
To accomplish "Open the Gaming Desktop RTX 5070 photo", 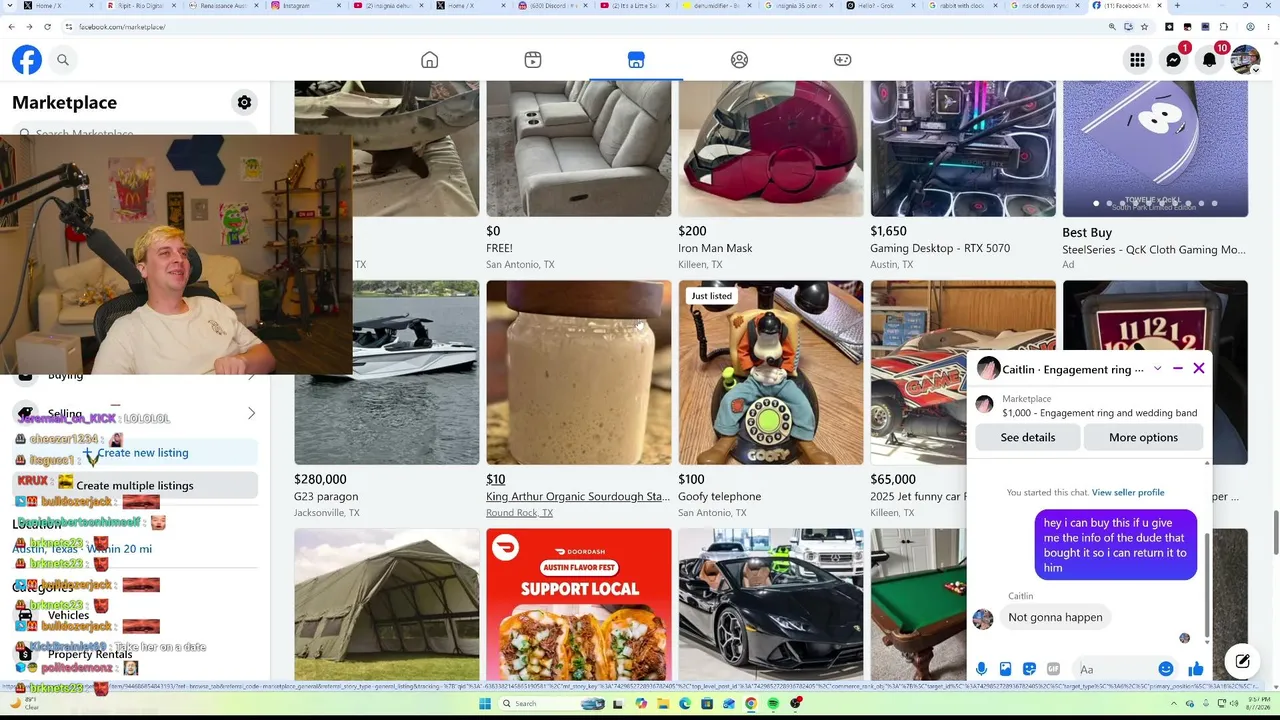I will pyautogui.click(x=963, y=149).
